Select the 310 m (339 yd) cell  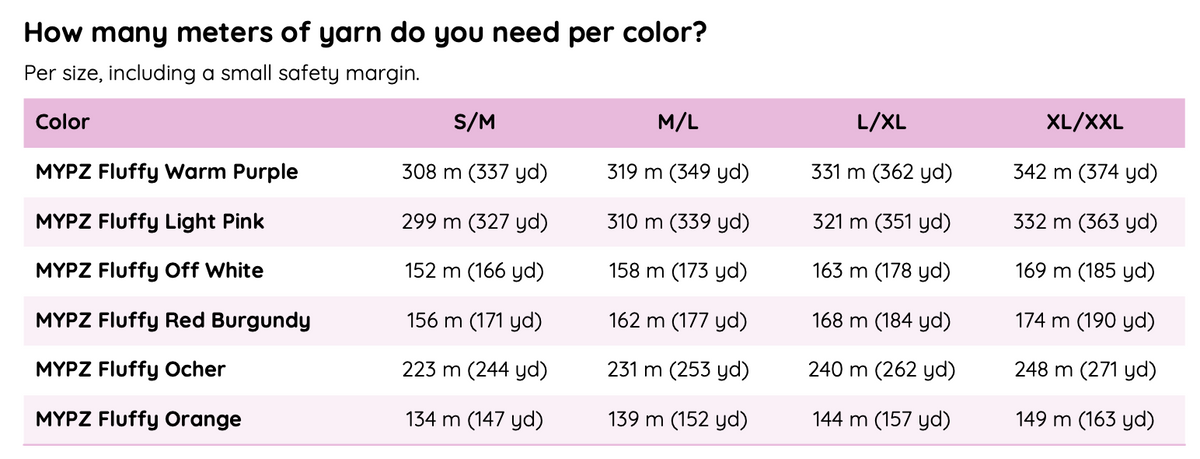click(678, 222)
